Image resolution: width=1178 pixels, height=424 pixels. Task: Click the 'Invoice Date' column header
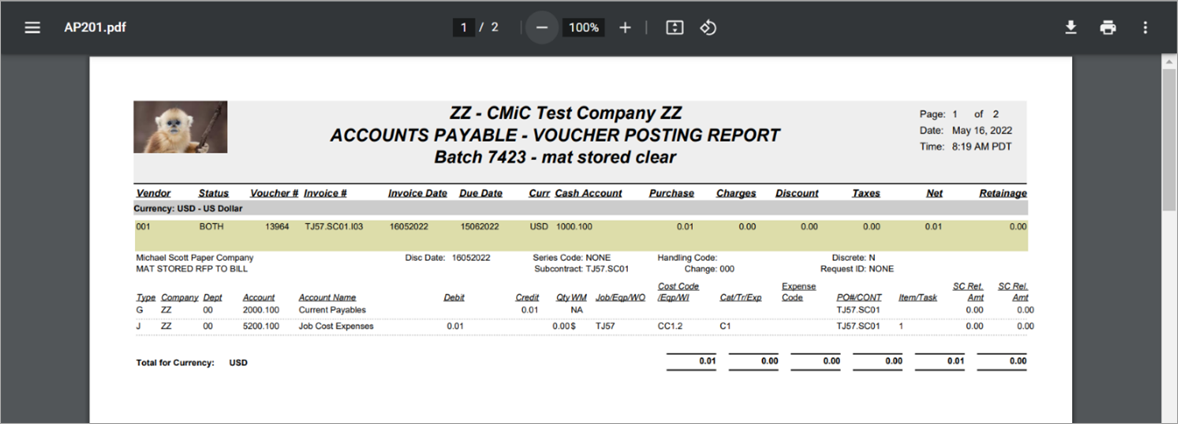click(418, 193)
